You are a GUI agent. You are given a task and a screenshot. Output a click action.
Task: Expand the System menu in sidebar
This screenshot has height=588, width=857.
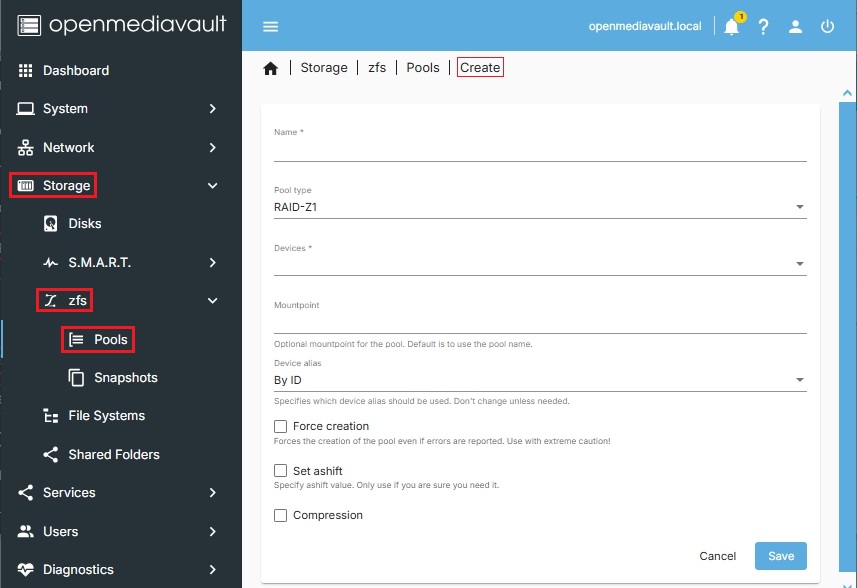[120, 109]
